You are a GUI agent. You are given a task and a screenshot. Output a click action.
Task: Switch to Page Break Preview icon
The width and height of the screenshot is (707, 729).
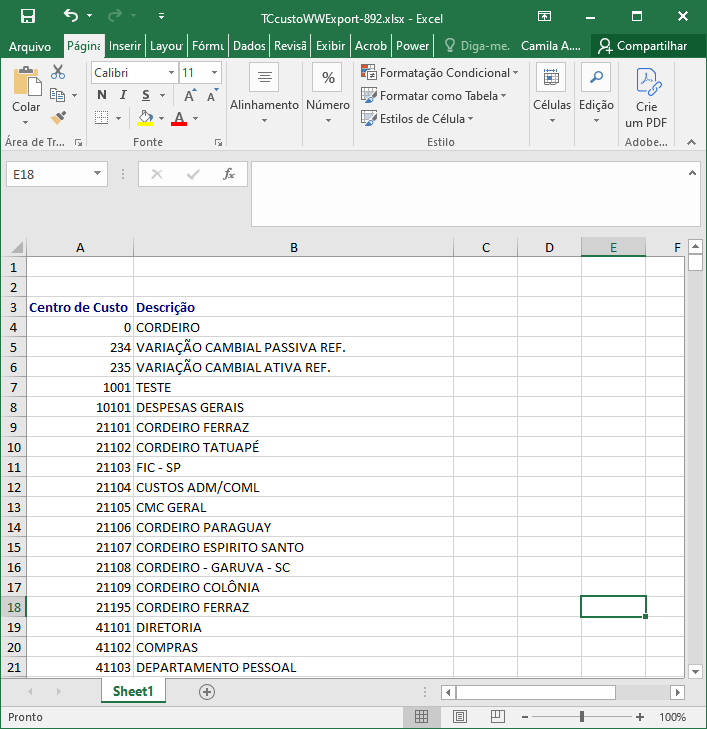pos(498,716)
